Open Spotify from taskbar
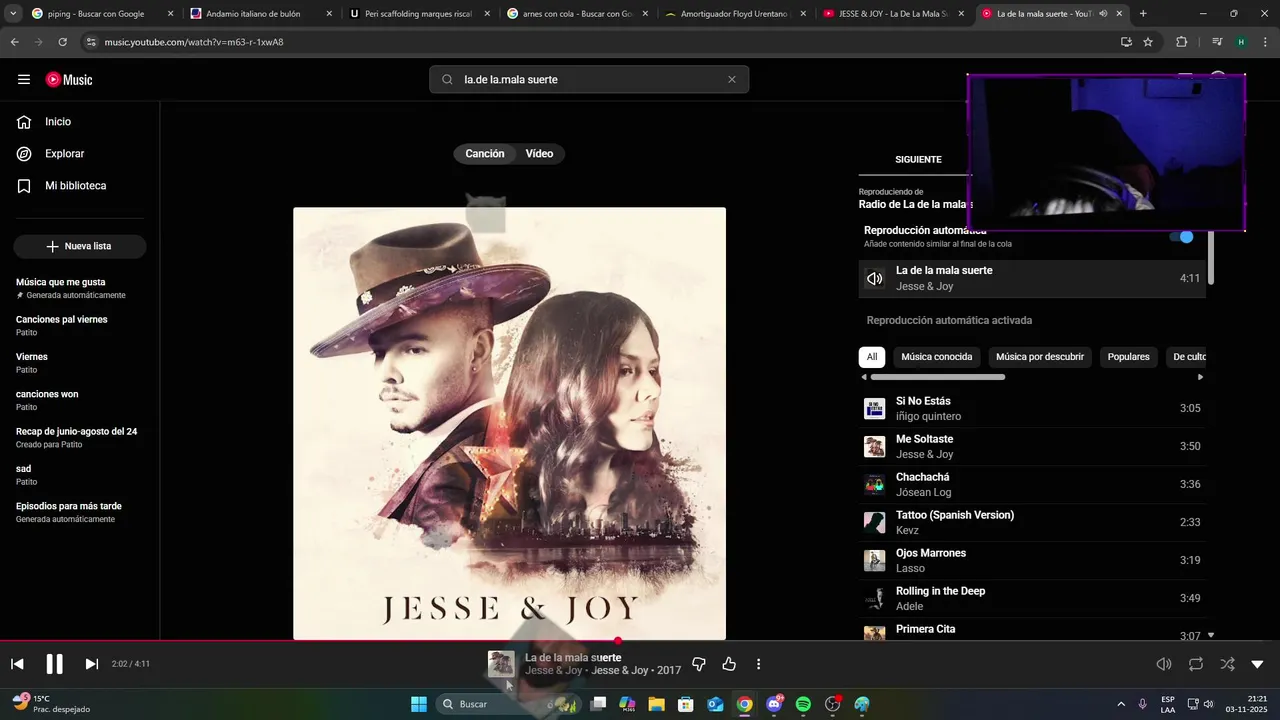Screen dimensions: 1280x720 coord(803,704)
